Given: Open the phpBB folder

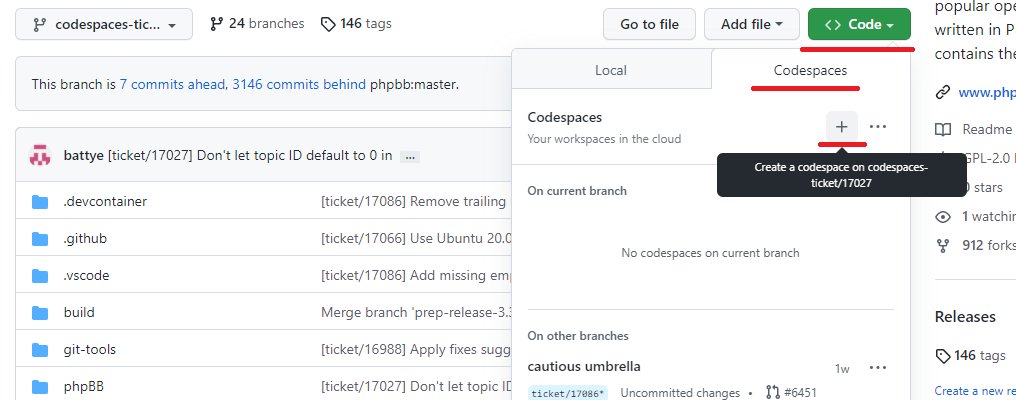Looking at the screenshot, I should (x=84, y=387).
